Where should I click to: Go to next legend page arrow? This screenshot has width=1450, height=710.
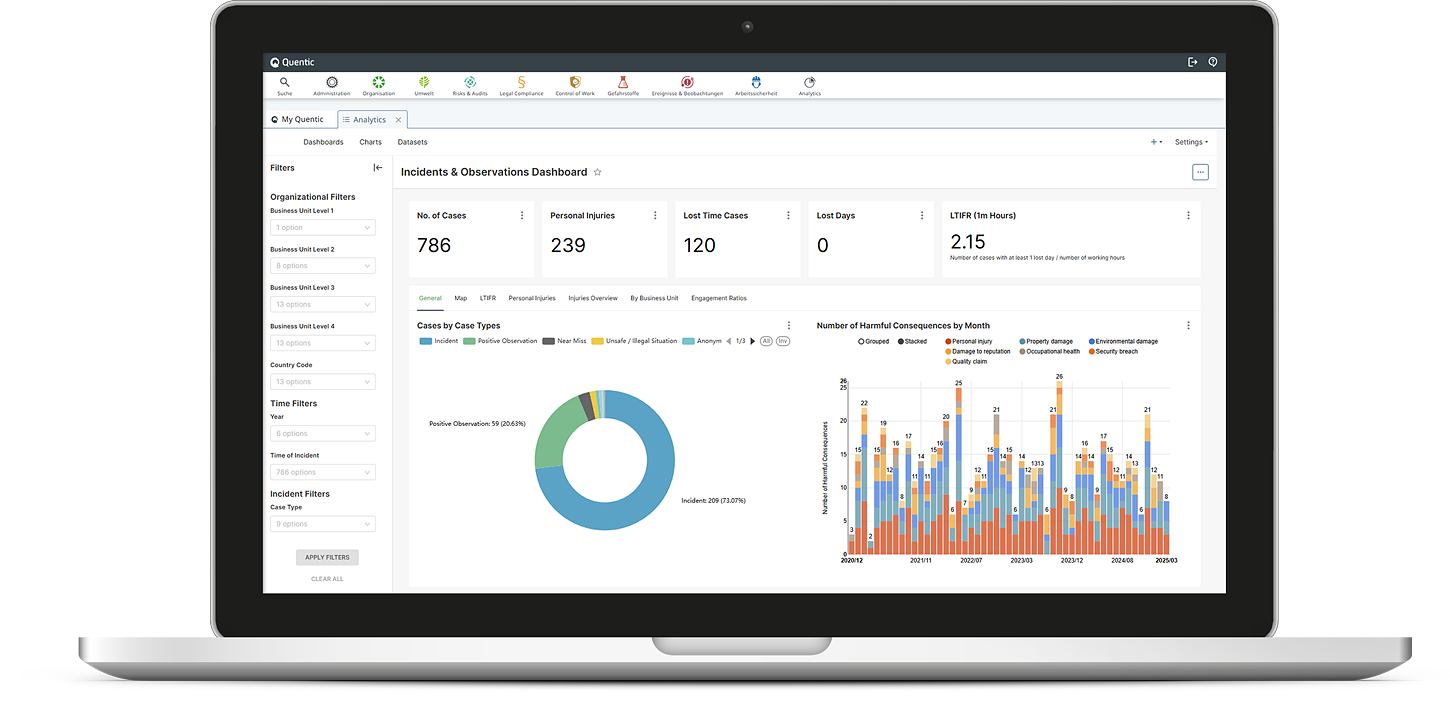click(x=752, y=341)
